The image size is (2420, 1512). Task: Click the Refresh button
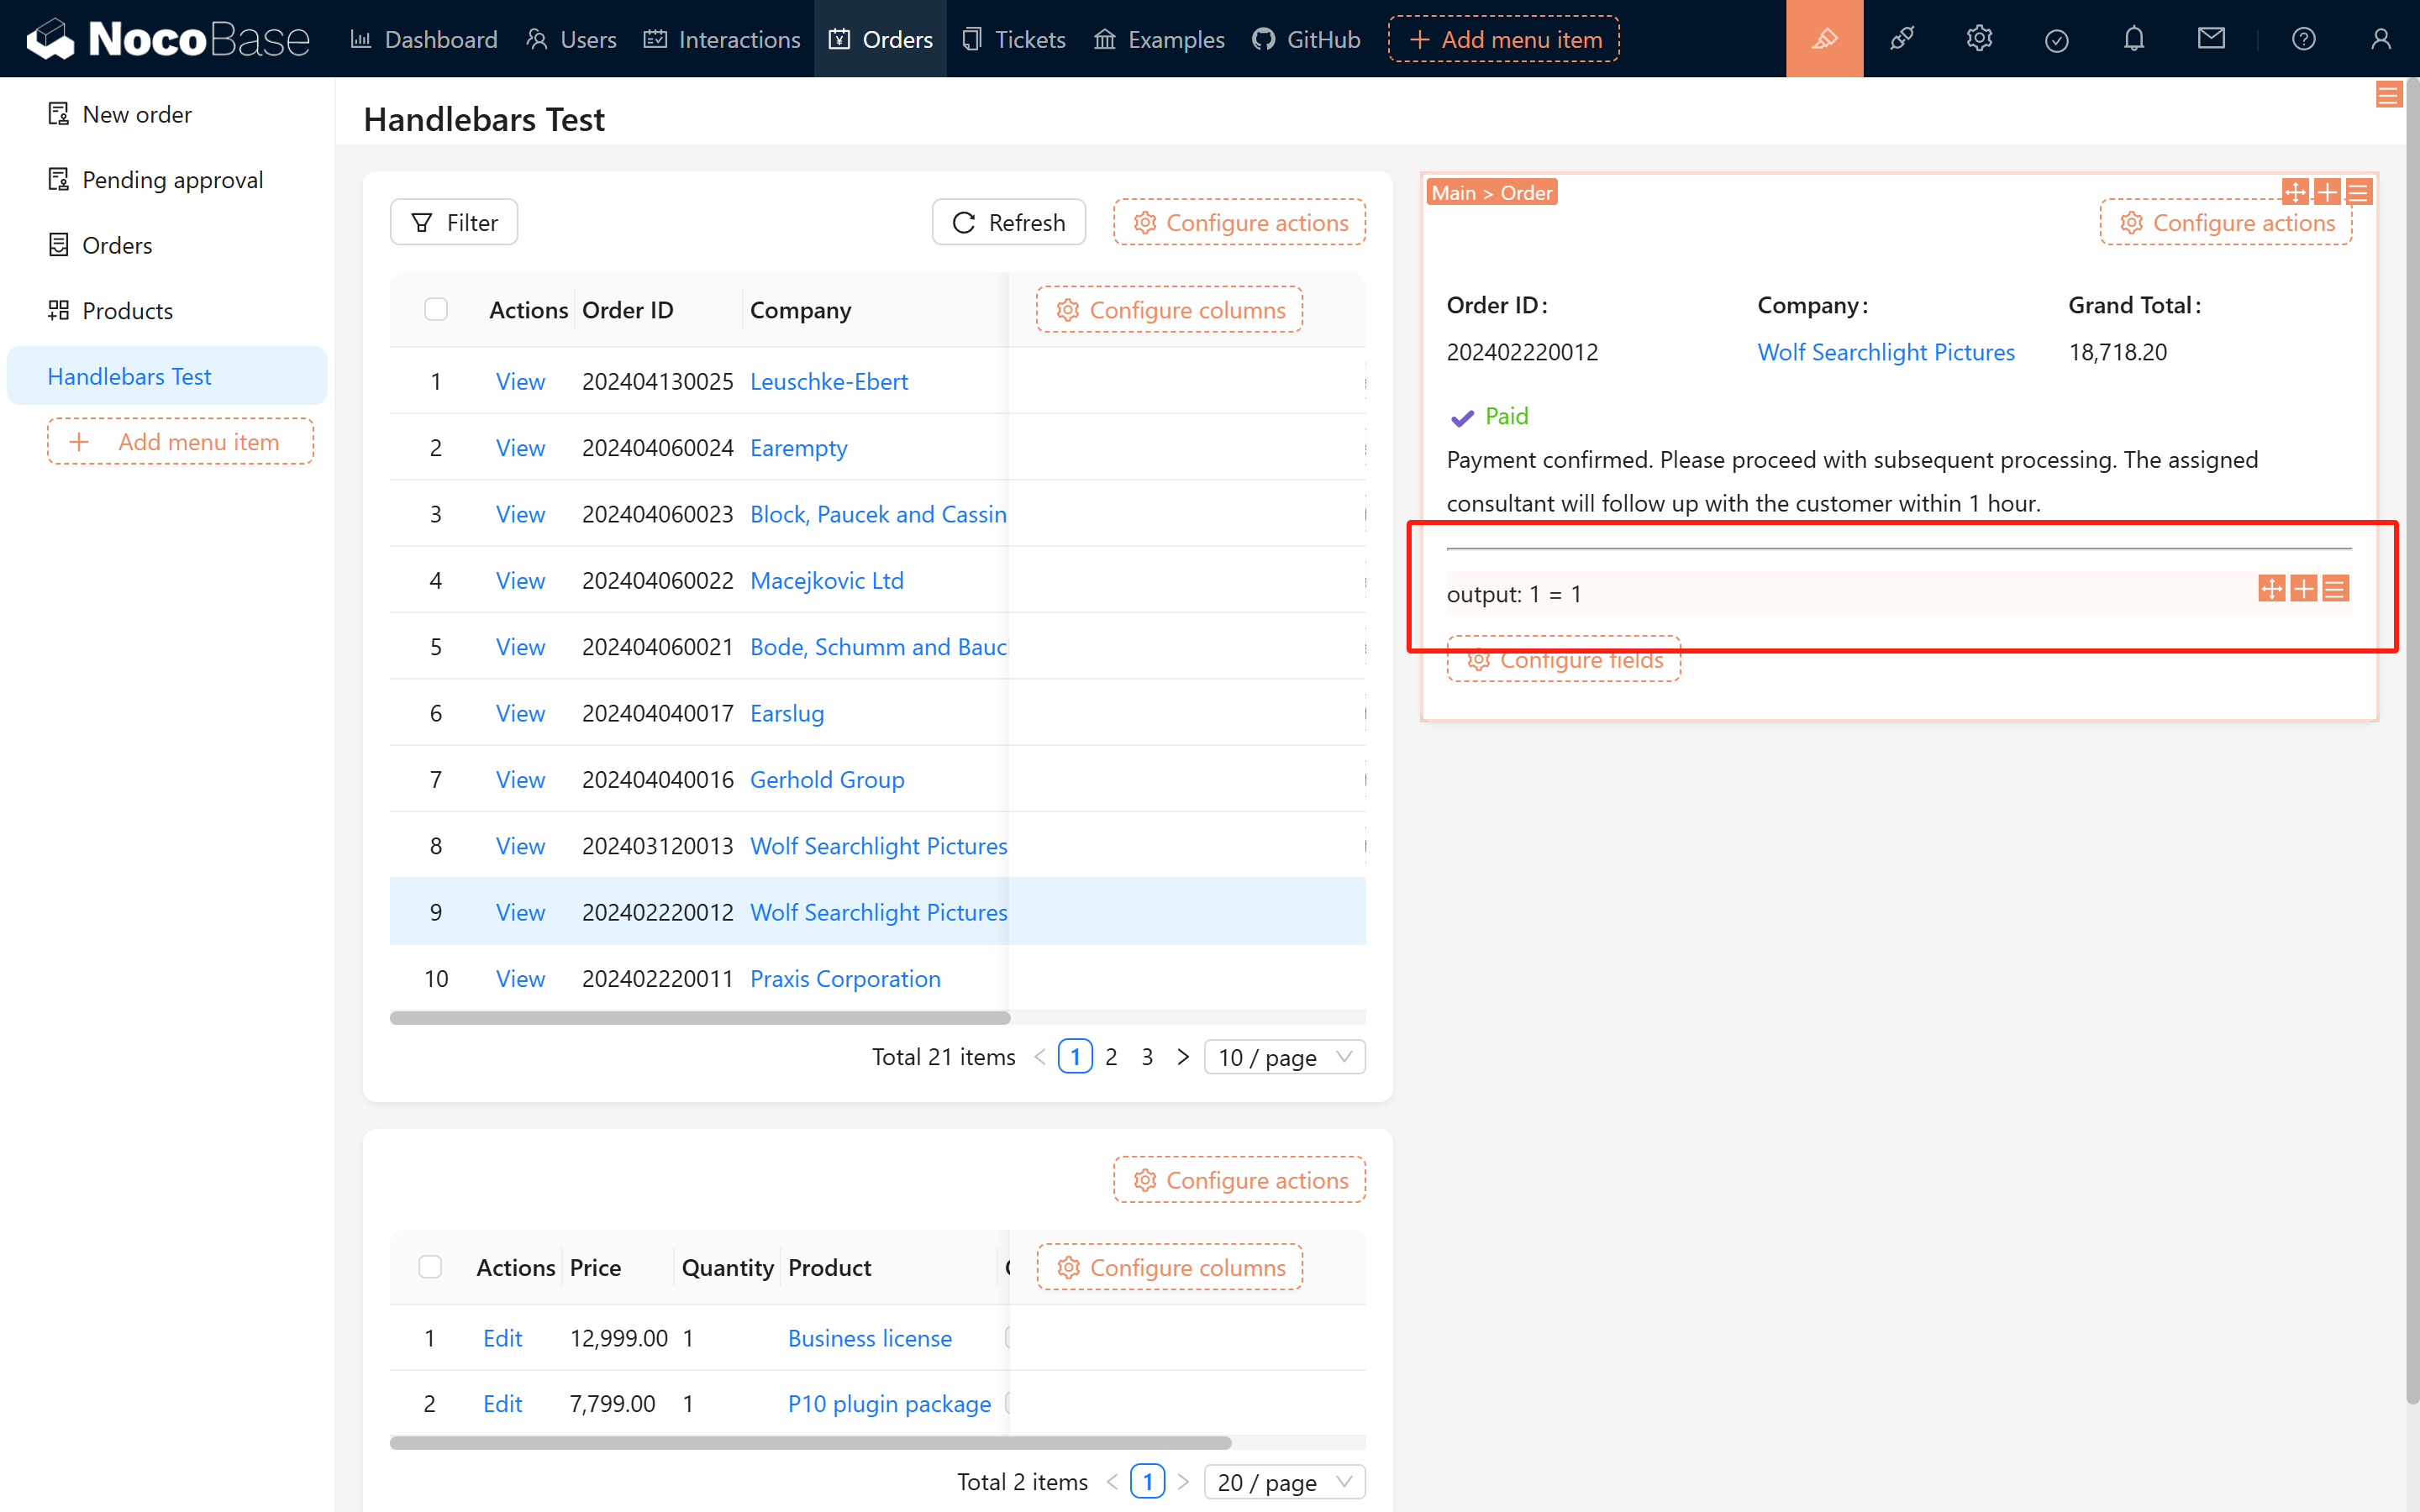pos(1008,222)
